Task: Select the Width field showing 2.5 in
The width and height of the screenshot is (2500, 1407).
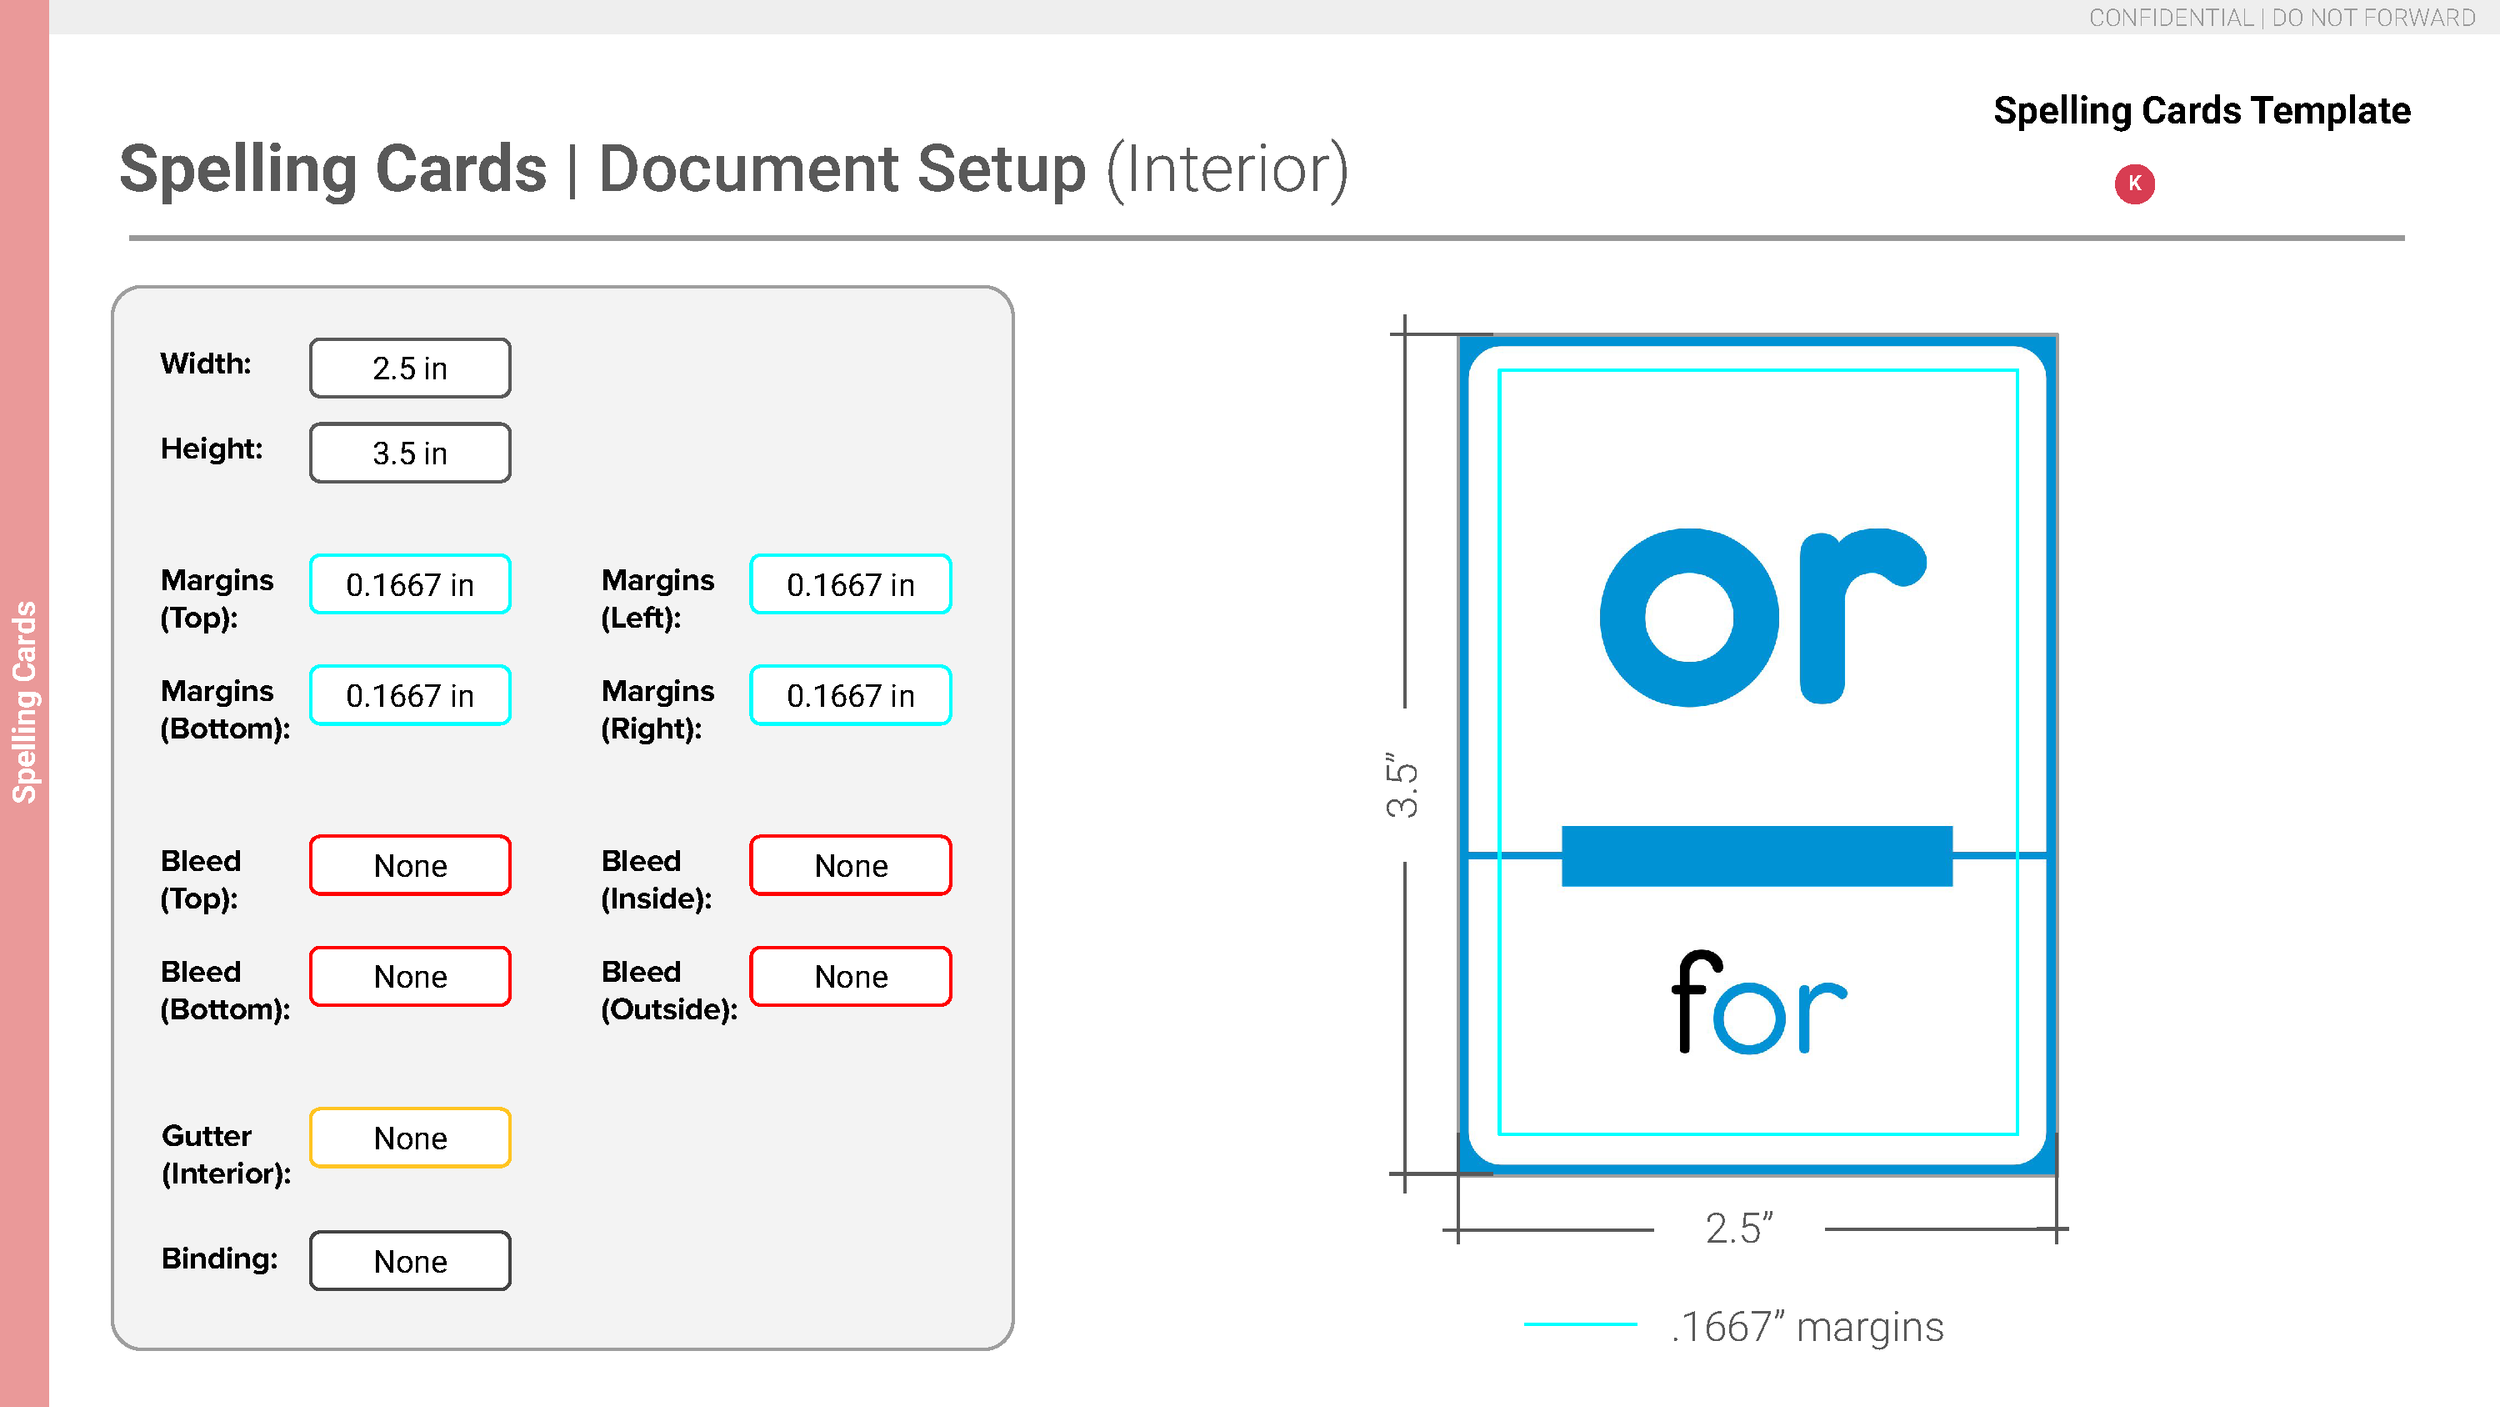Action: [x=410, y=368]
